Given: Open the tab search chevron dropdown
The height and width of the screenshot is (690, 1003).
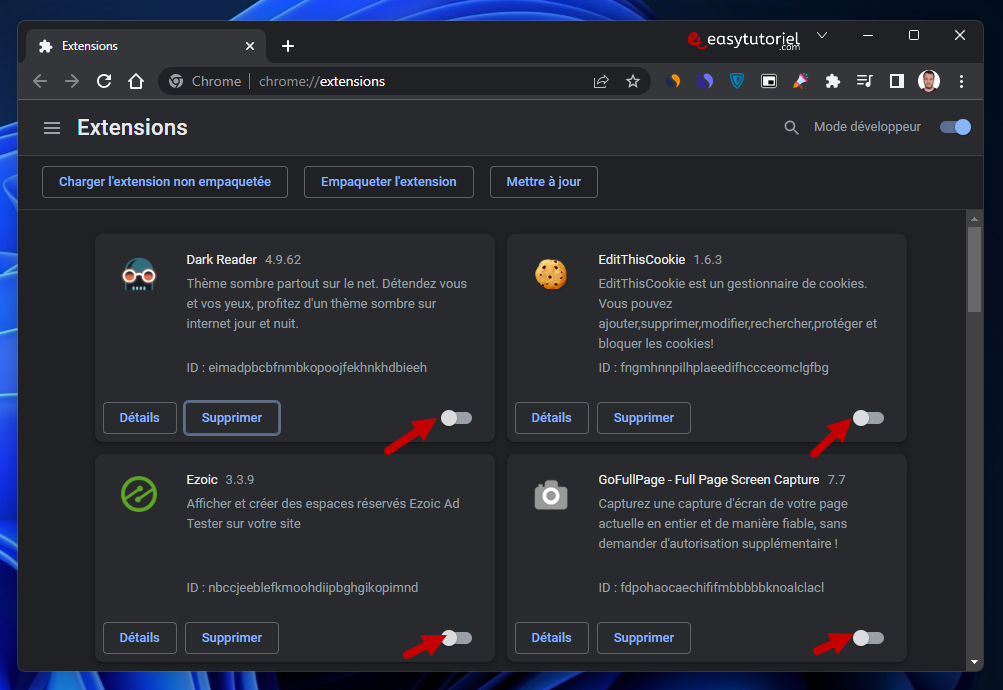Looking at the screenshot, I should coord(822,35).
